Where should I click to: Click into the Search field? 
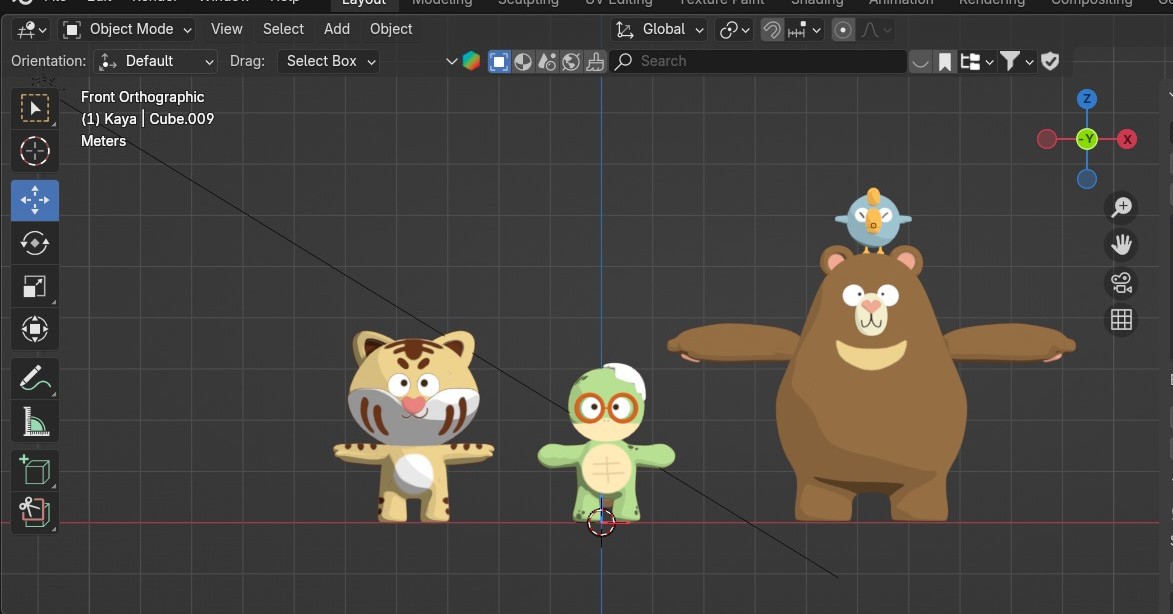[757, 61]
